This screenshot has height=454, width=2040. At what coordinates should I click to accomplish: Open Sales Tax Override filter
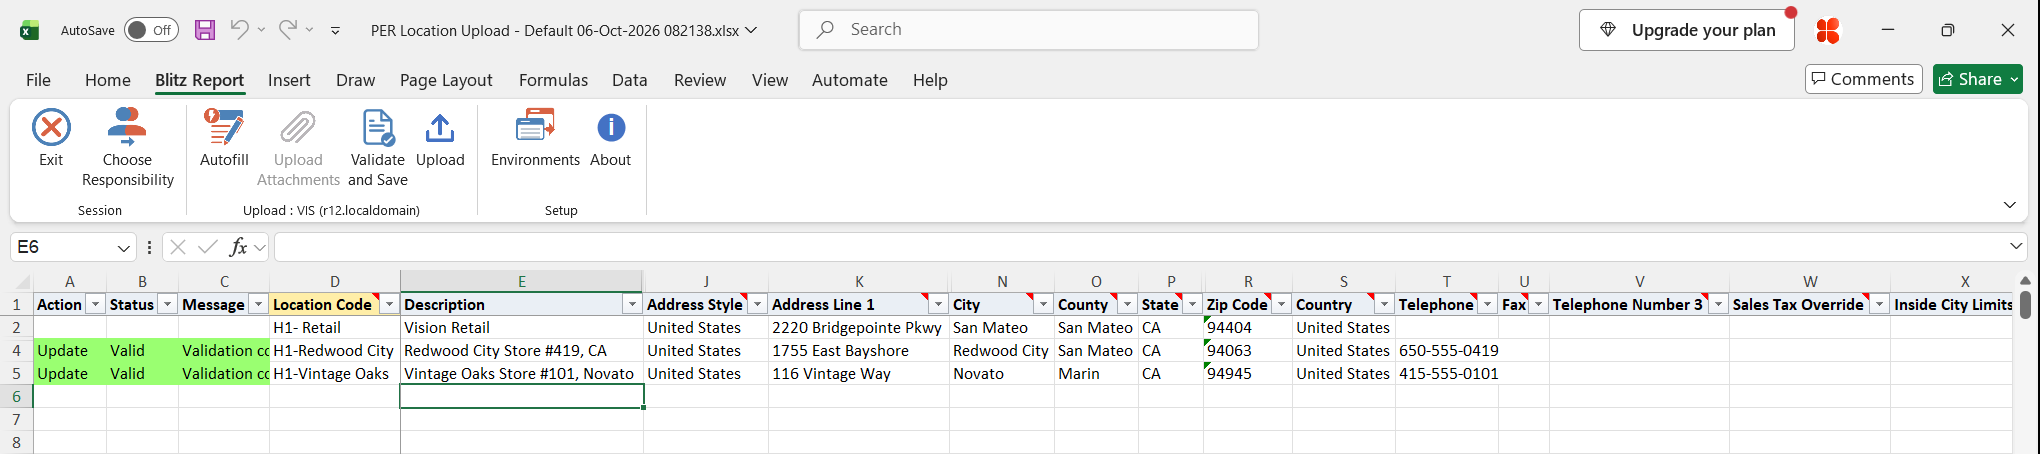tap(1879, 304)
